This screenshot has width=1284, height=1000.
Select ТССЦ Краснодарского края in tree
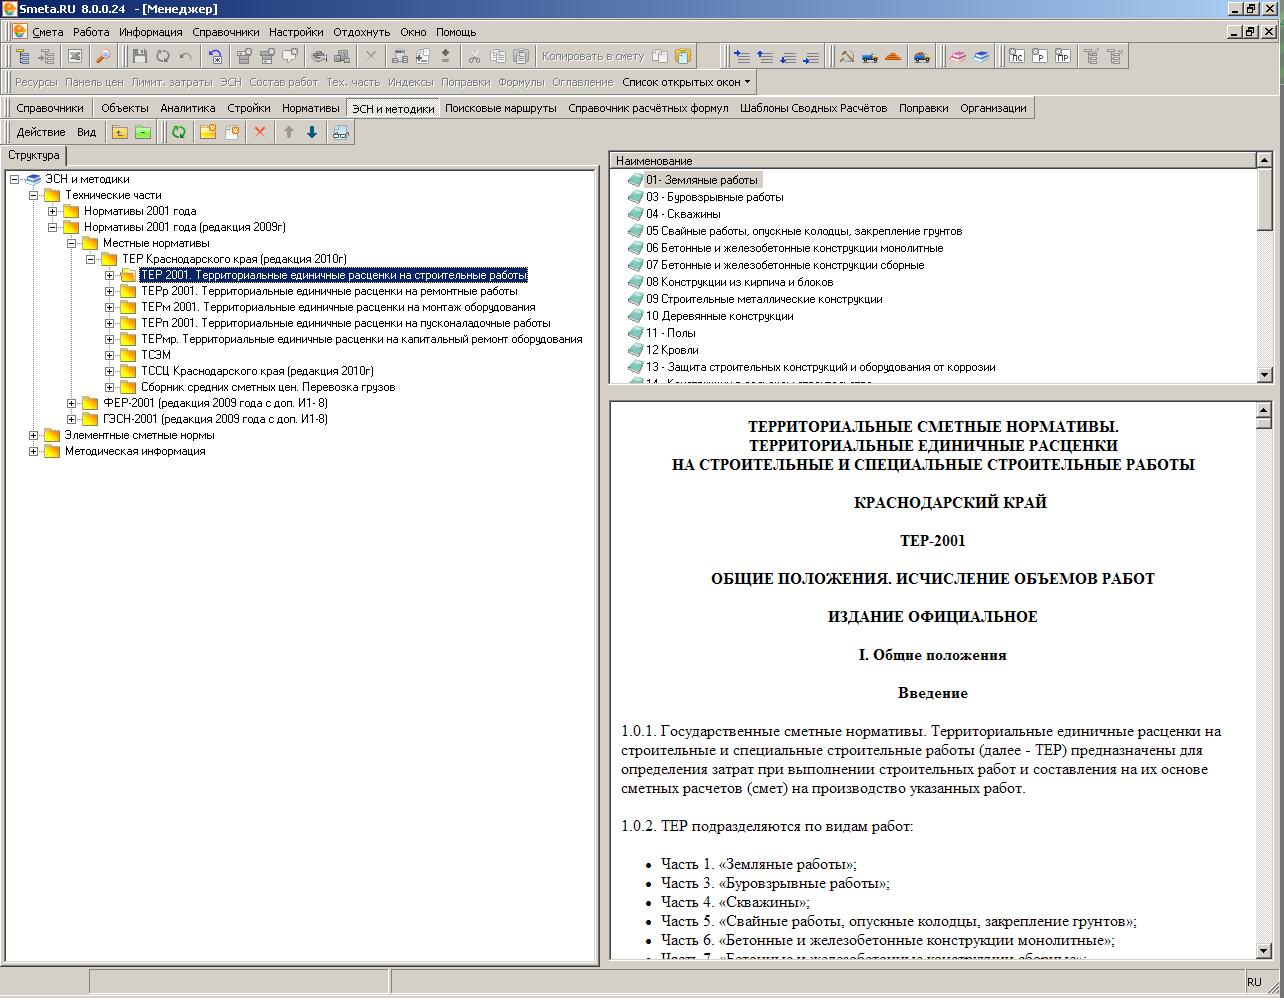tap(257, 371)
